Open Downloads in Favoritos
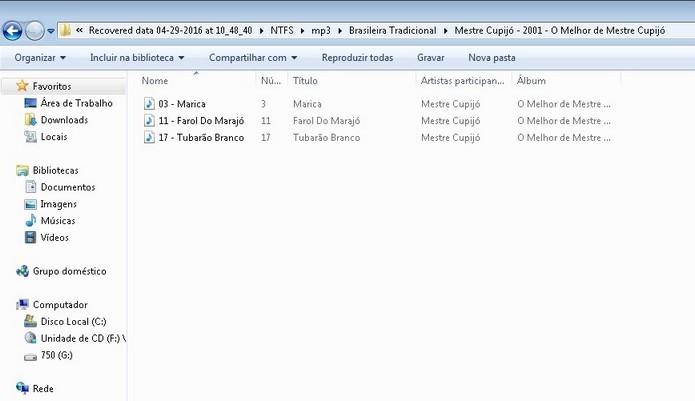Viewport: 695px width, 401px height. pos(64,120)
